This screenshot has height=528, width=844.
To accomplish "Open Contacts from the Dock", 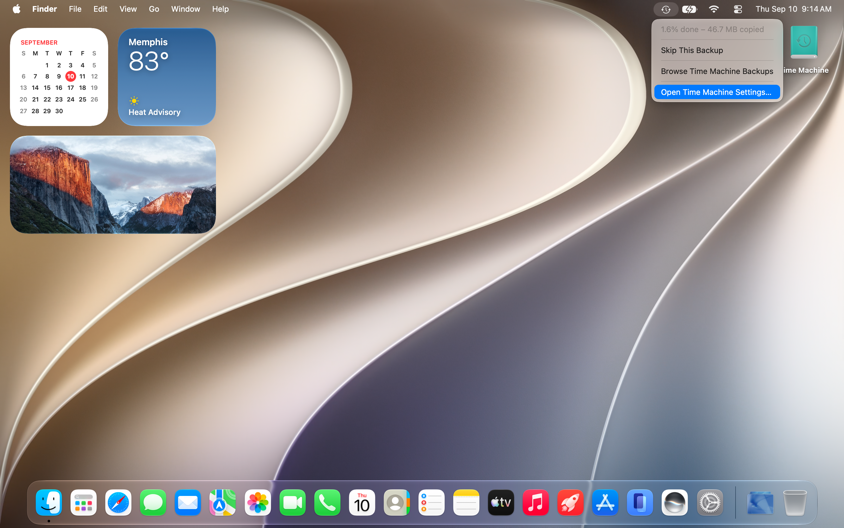I will coord(397,503).
